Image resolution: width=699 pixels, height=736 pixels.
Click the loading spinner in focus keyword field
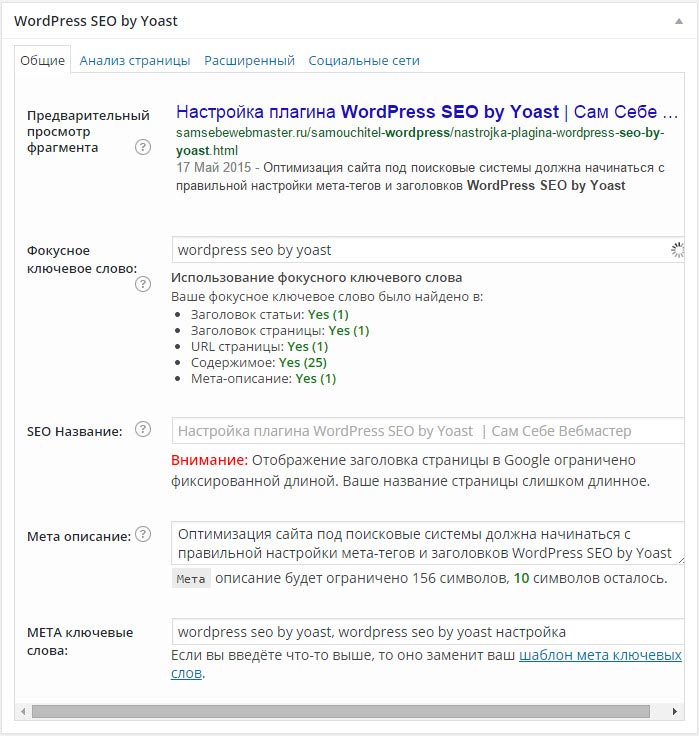pos(677,250)
